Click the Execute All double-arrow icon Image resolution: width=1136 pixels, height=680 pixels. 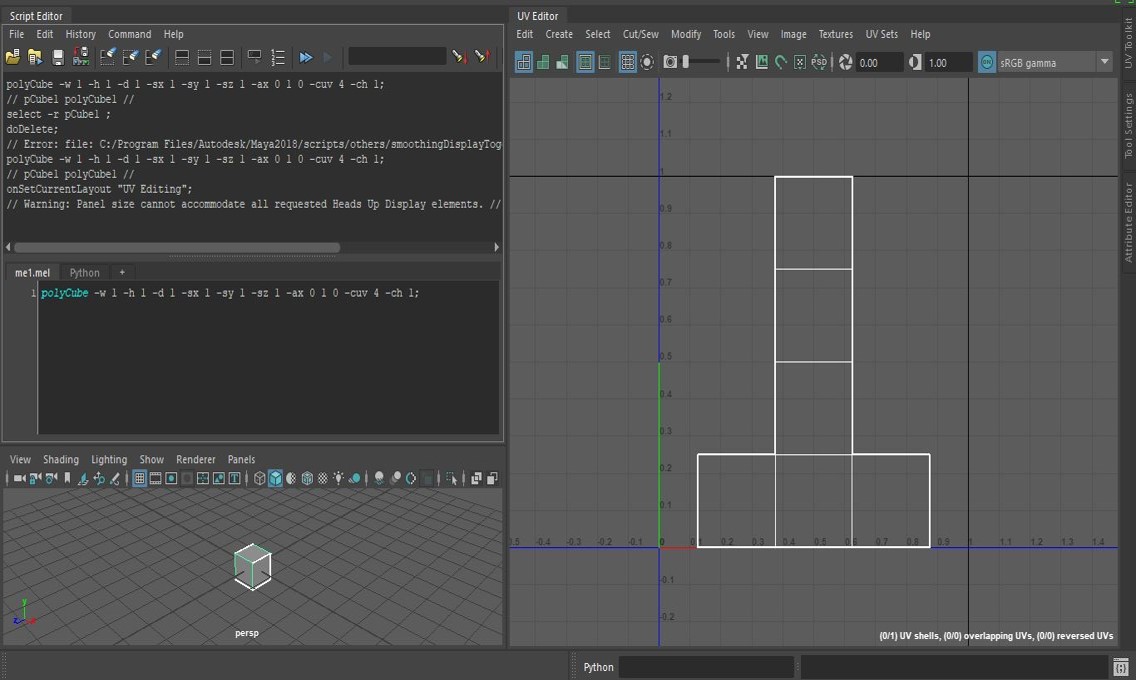[306, 57]
